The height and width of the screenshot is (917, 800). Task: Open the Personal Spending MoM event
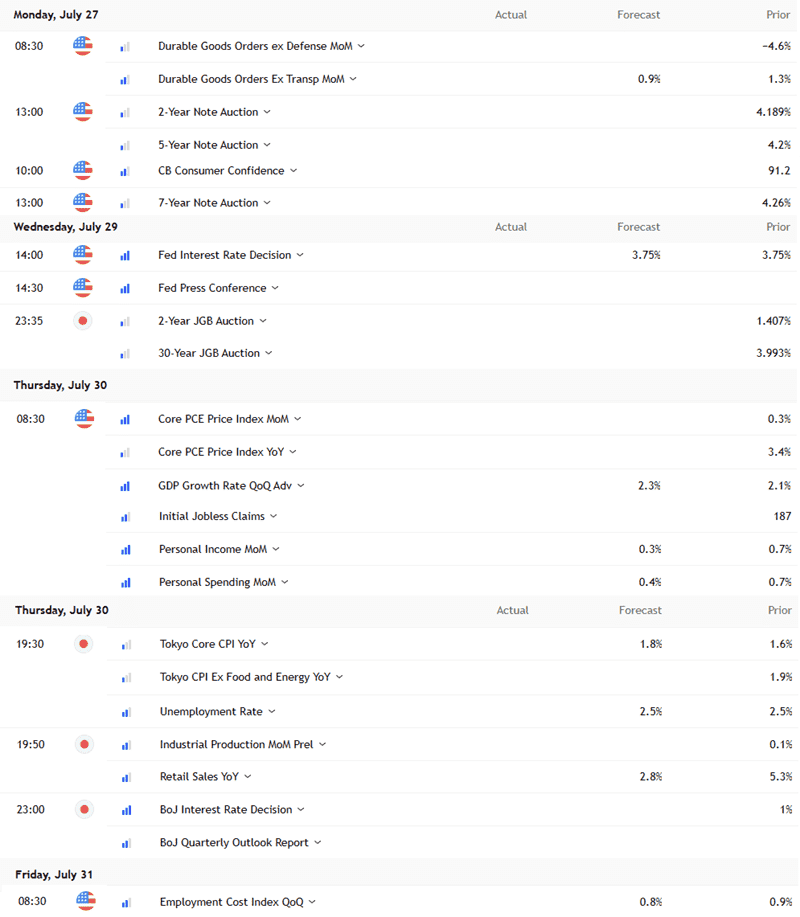217,582
